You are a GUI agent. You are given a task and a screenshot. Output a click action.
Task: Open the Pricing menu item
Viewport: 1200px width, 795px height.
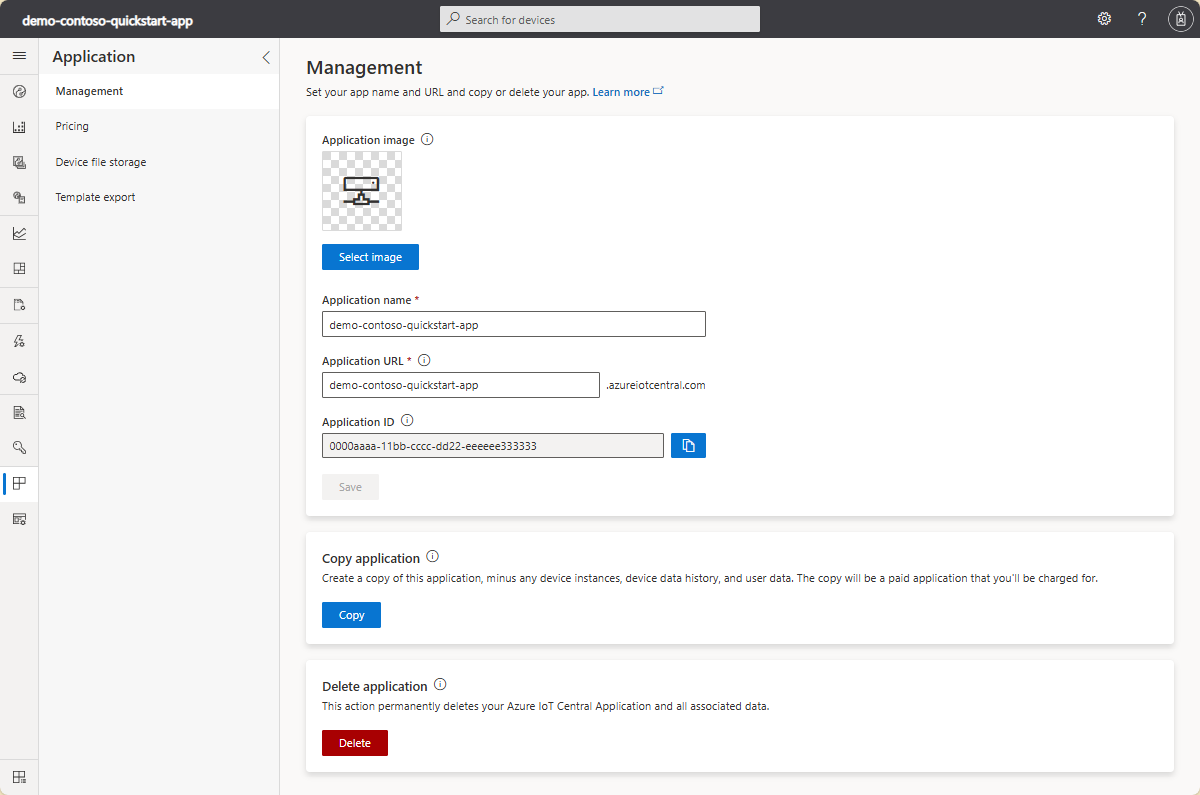[x=72, y=126]
